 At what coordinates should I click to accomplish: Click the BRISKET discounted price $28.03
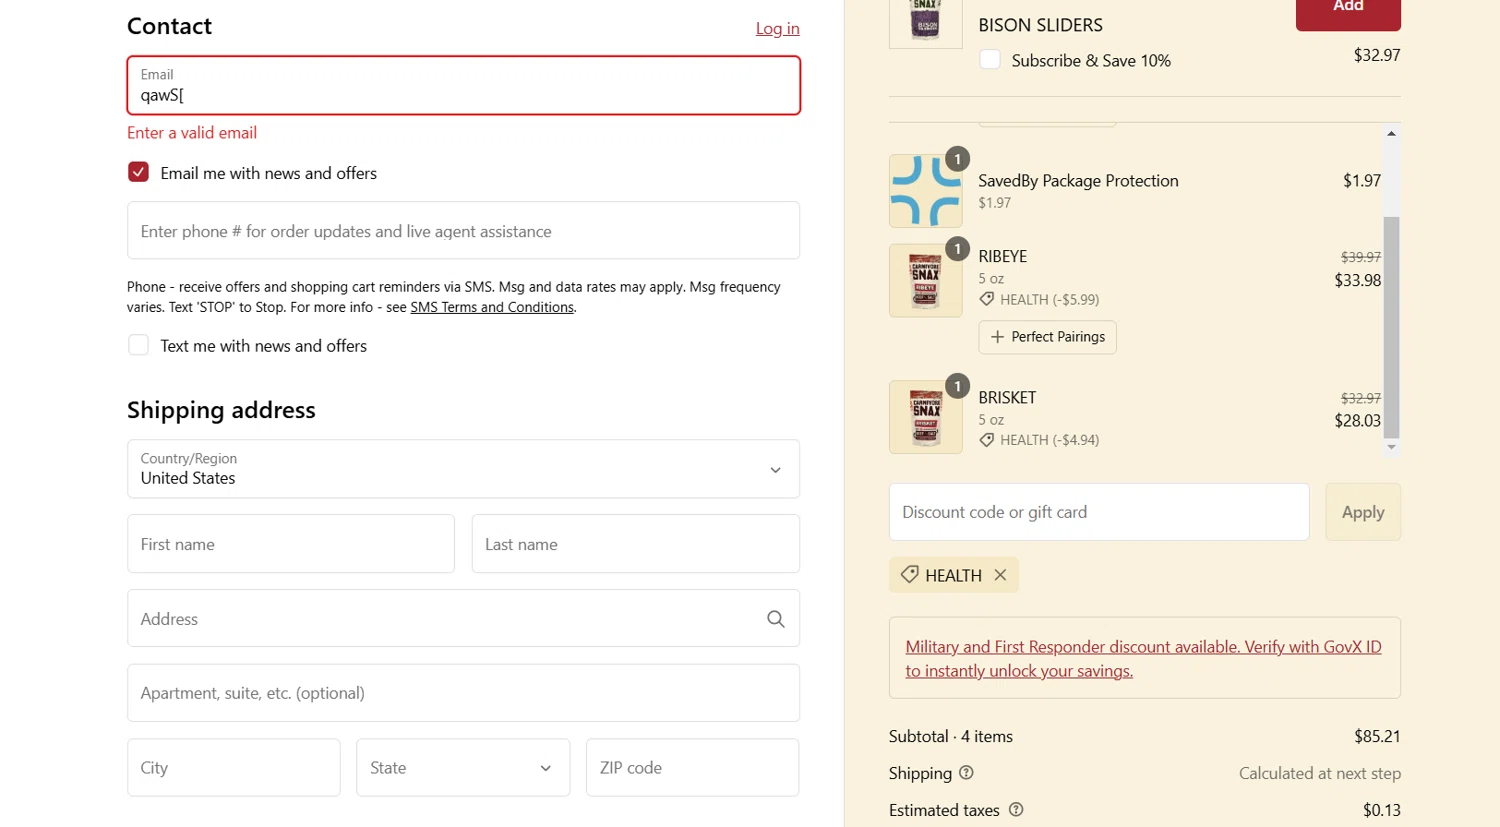click(1358, 421)
